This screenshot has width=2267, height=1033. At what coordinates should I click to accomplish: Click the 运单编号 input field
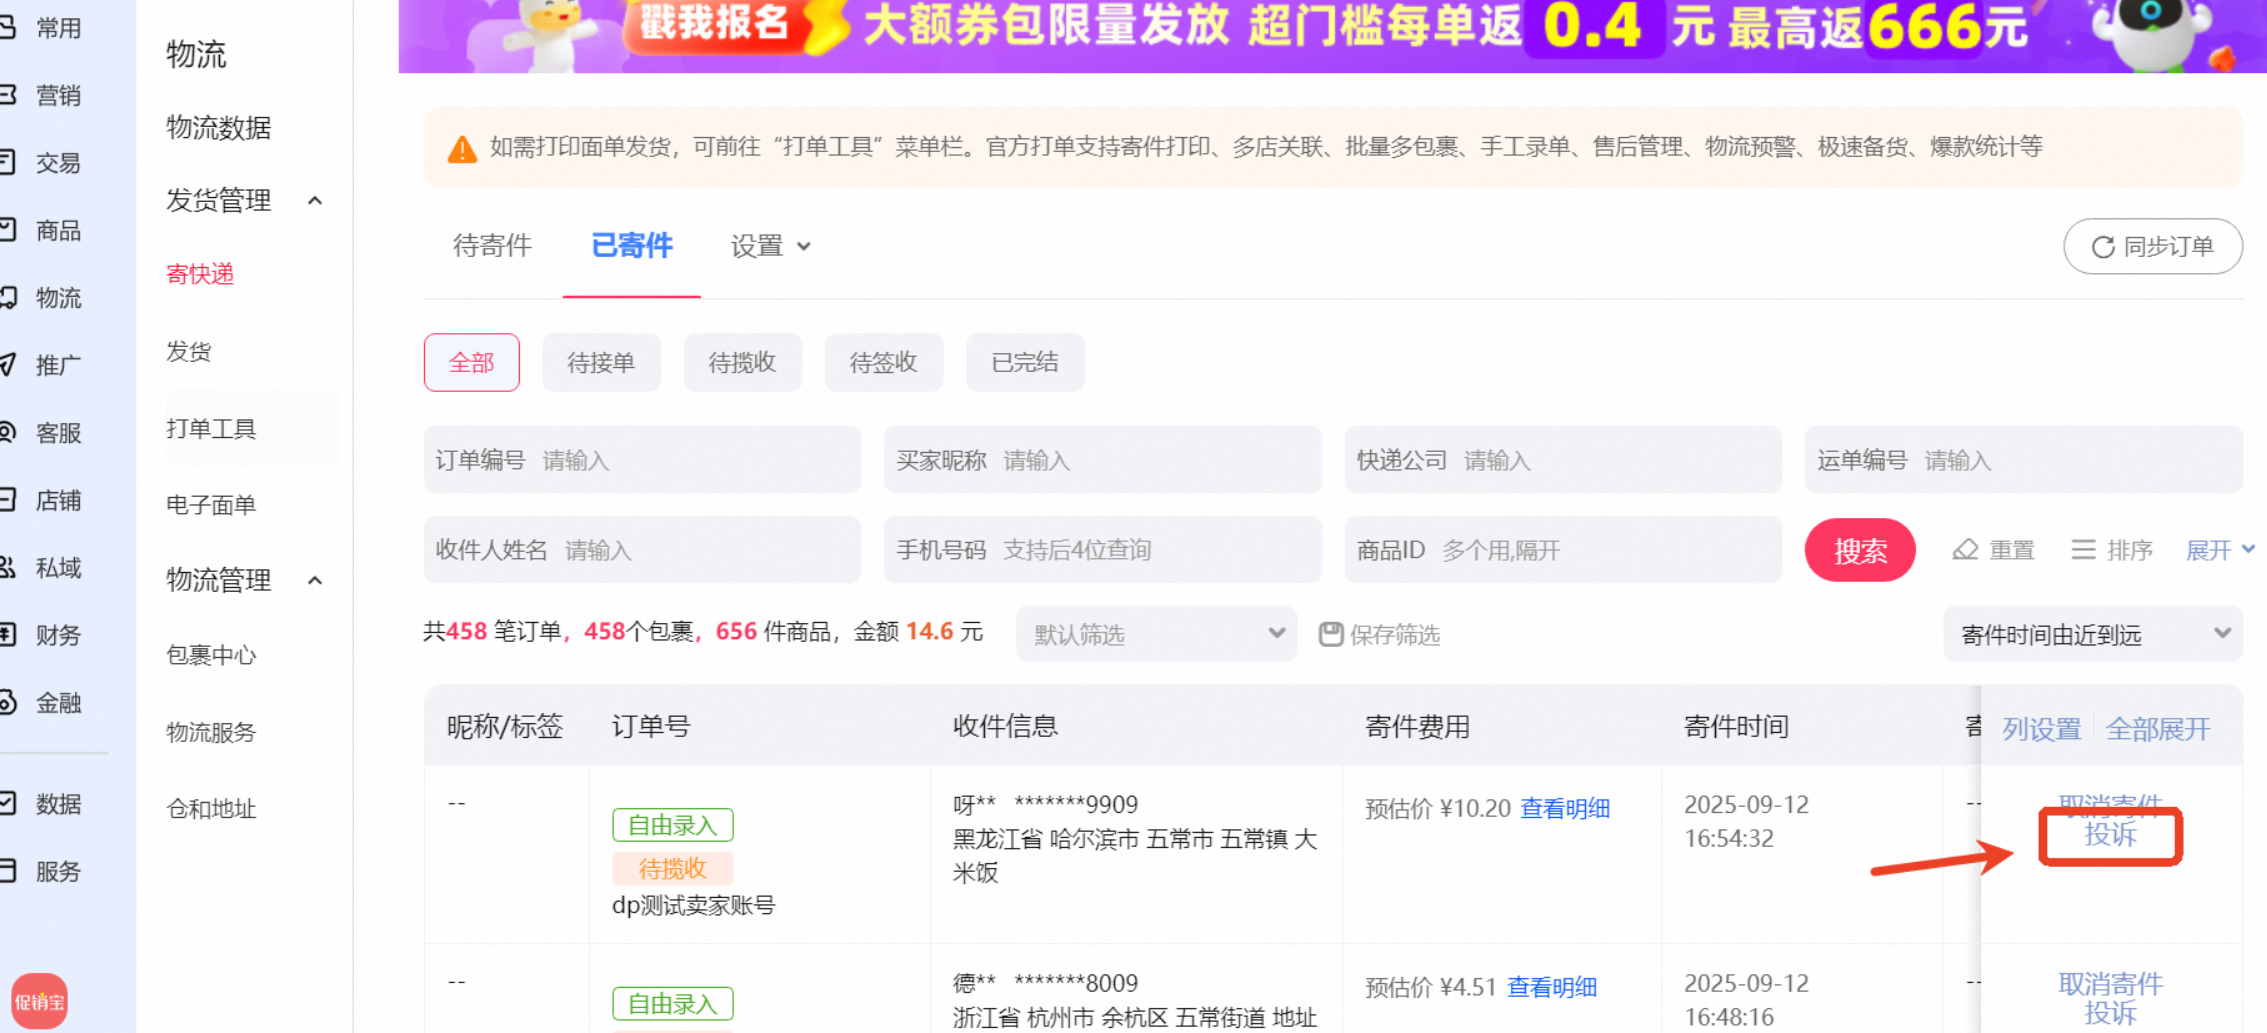pos(2024,460)
